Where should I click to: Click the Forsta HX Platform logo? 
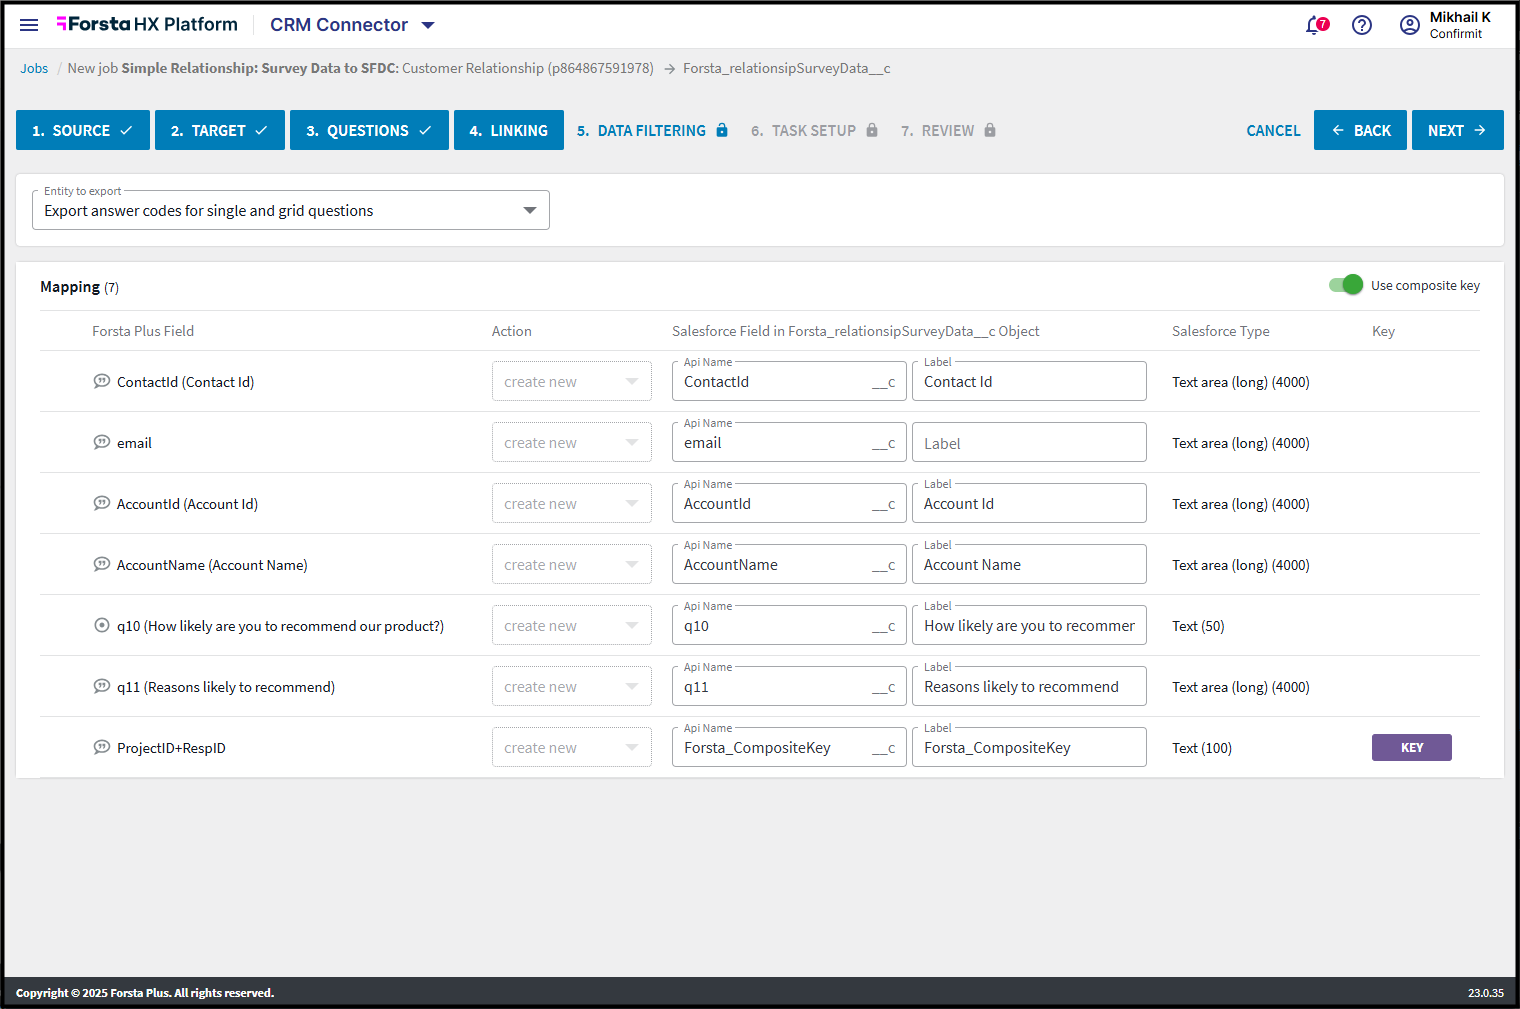click(x=147, y=24)
